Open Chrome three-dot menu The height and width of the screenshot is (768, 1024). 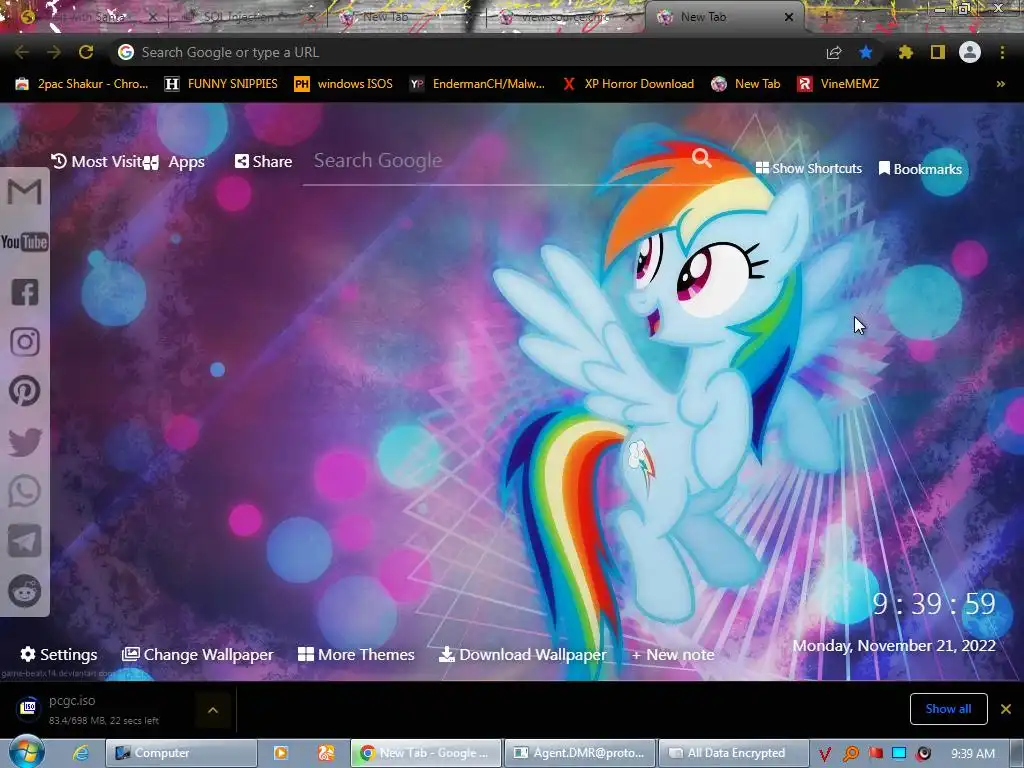click(1002, 52)
